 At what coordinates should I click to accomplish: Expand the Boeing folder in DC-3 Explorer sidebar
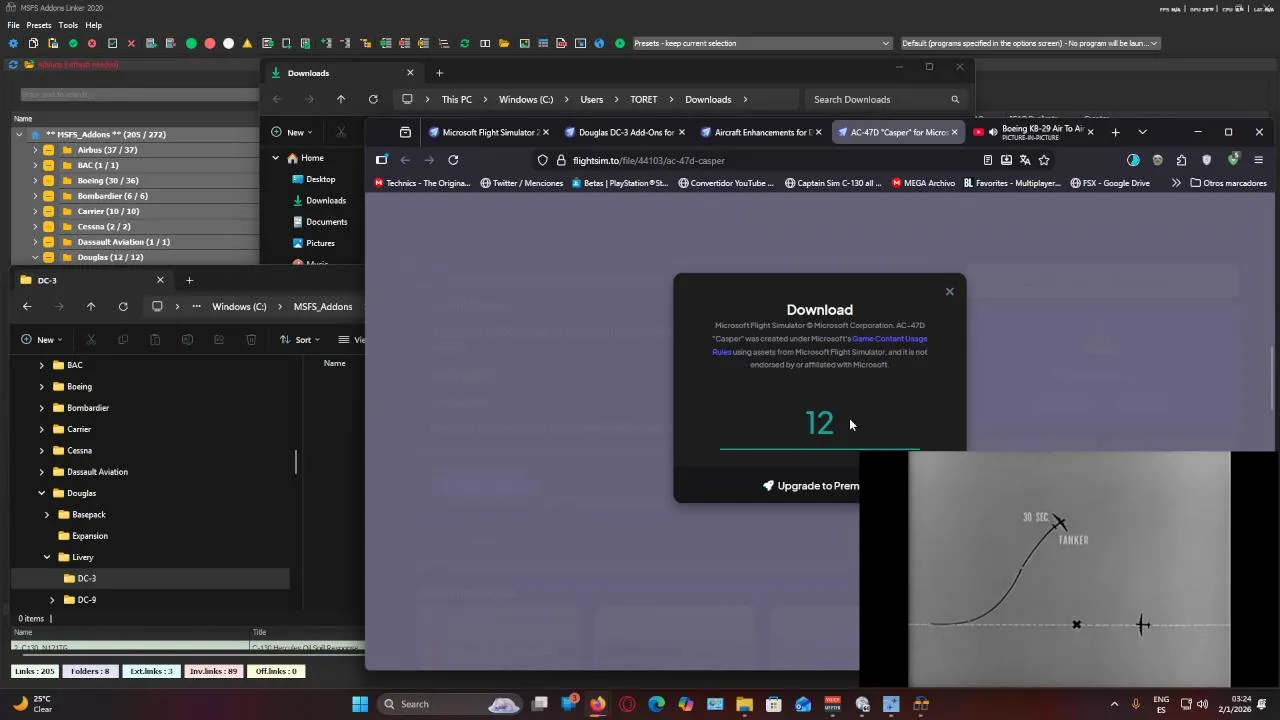[42, 386]
